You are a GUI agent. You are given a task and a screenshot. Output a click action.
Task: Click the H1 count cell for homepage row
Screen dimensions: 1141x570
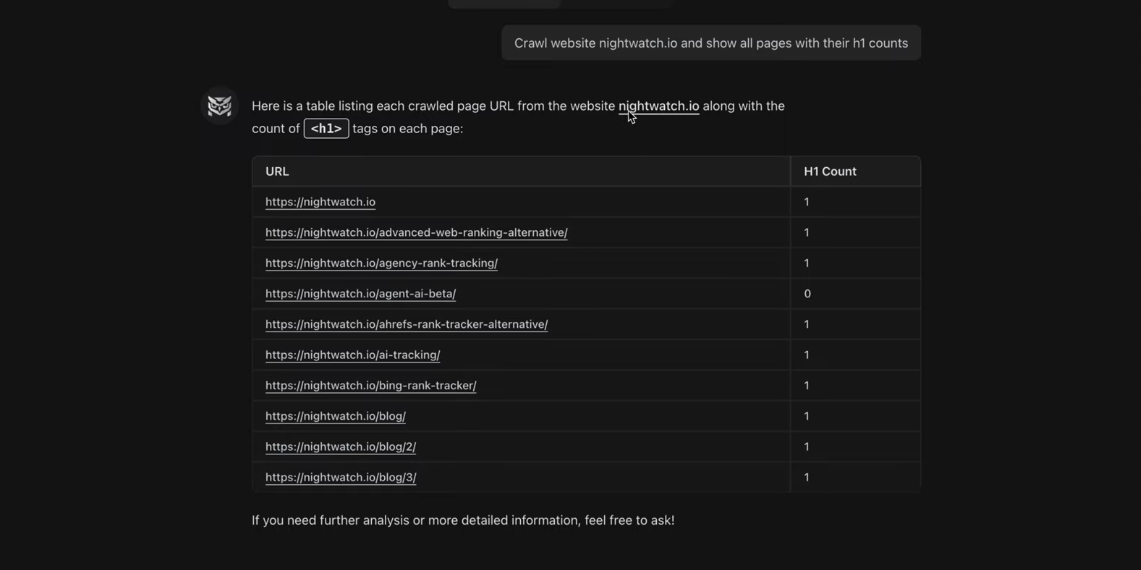coord(807,202)
